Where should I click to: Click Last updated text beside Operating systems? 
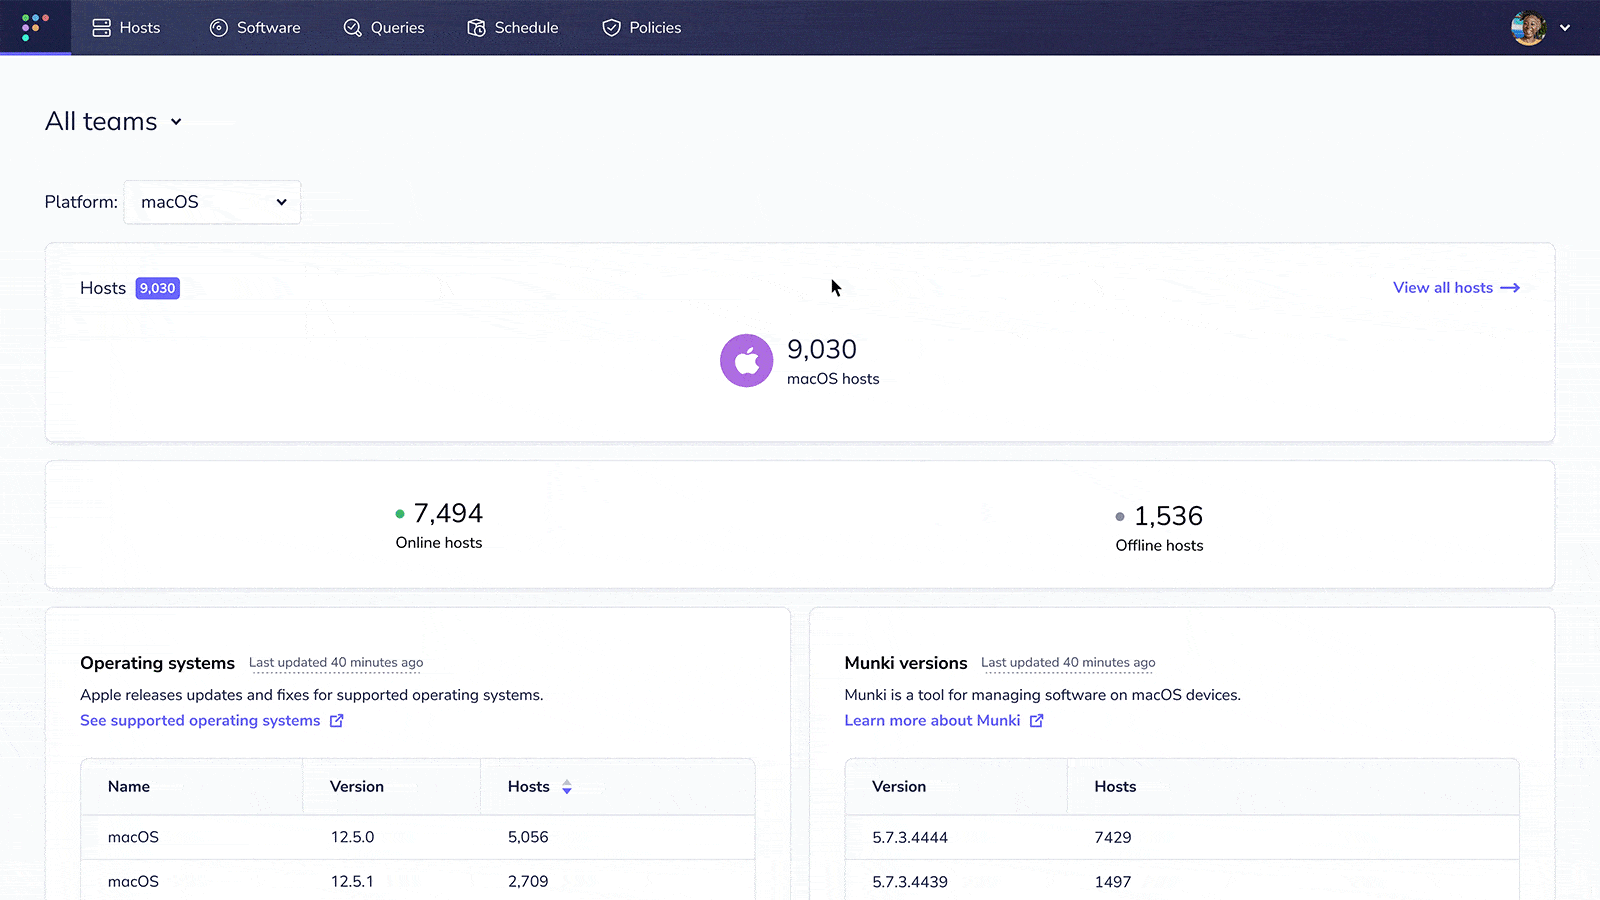click(x=336, y=663)
